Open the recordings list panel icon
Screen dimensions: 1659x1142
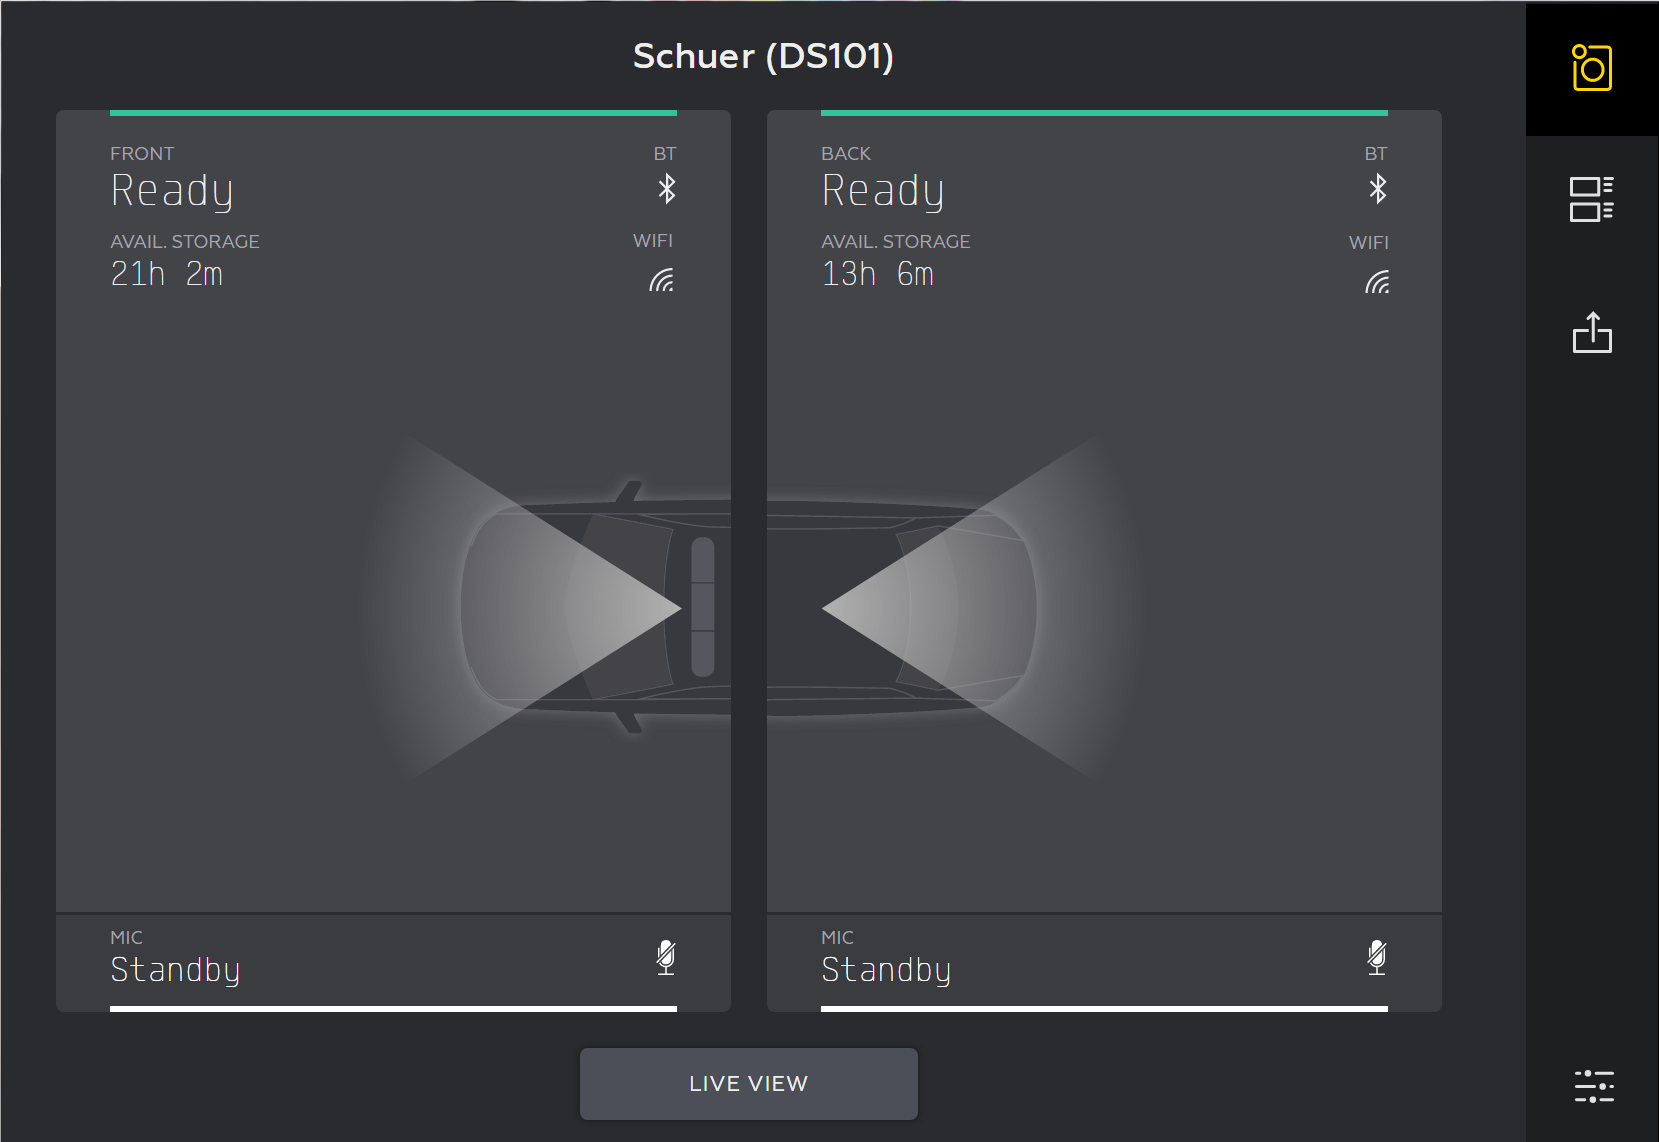pos(1592,199)
